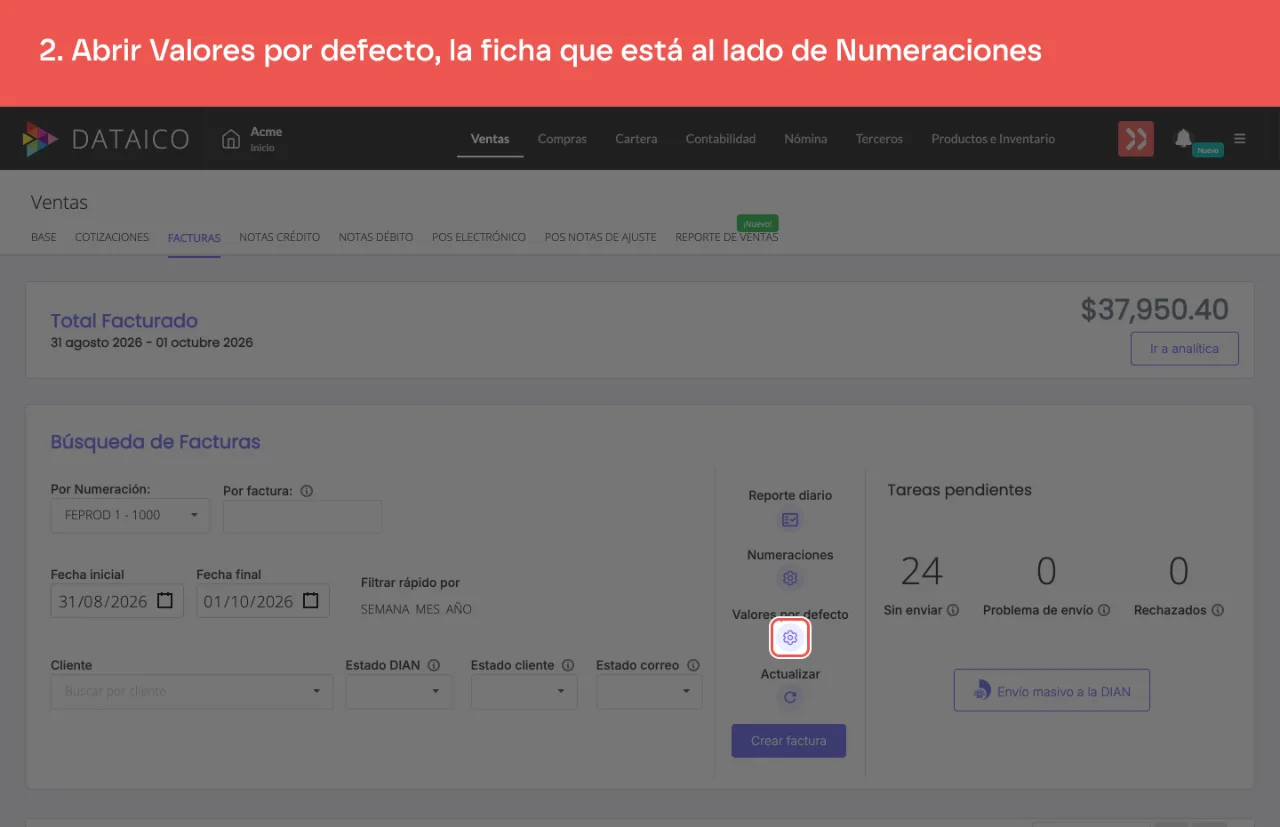Expand the Estado cliente dropdown
Image resolution: width=1280 pixels, height=827 pixels.
click(524, 692)
